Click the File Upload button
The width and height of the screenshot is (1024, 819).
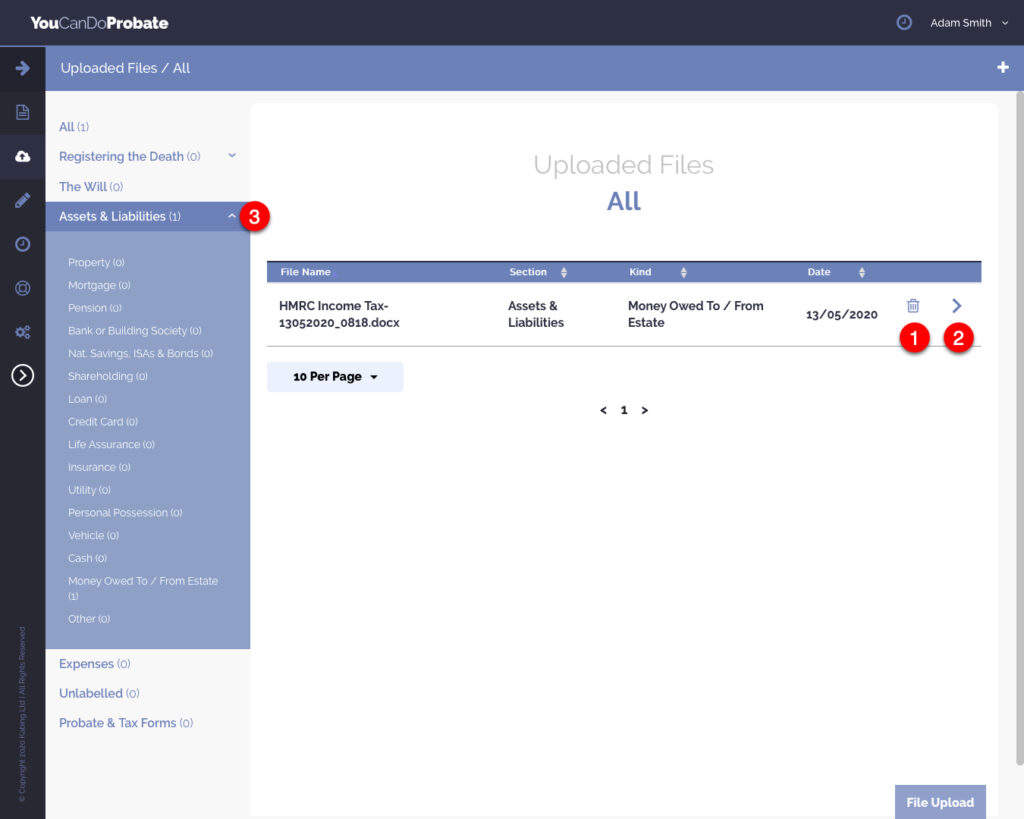point(939,802)
